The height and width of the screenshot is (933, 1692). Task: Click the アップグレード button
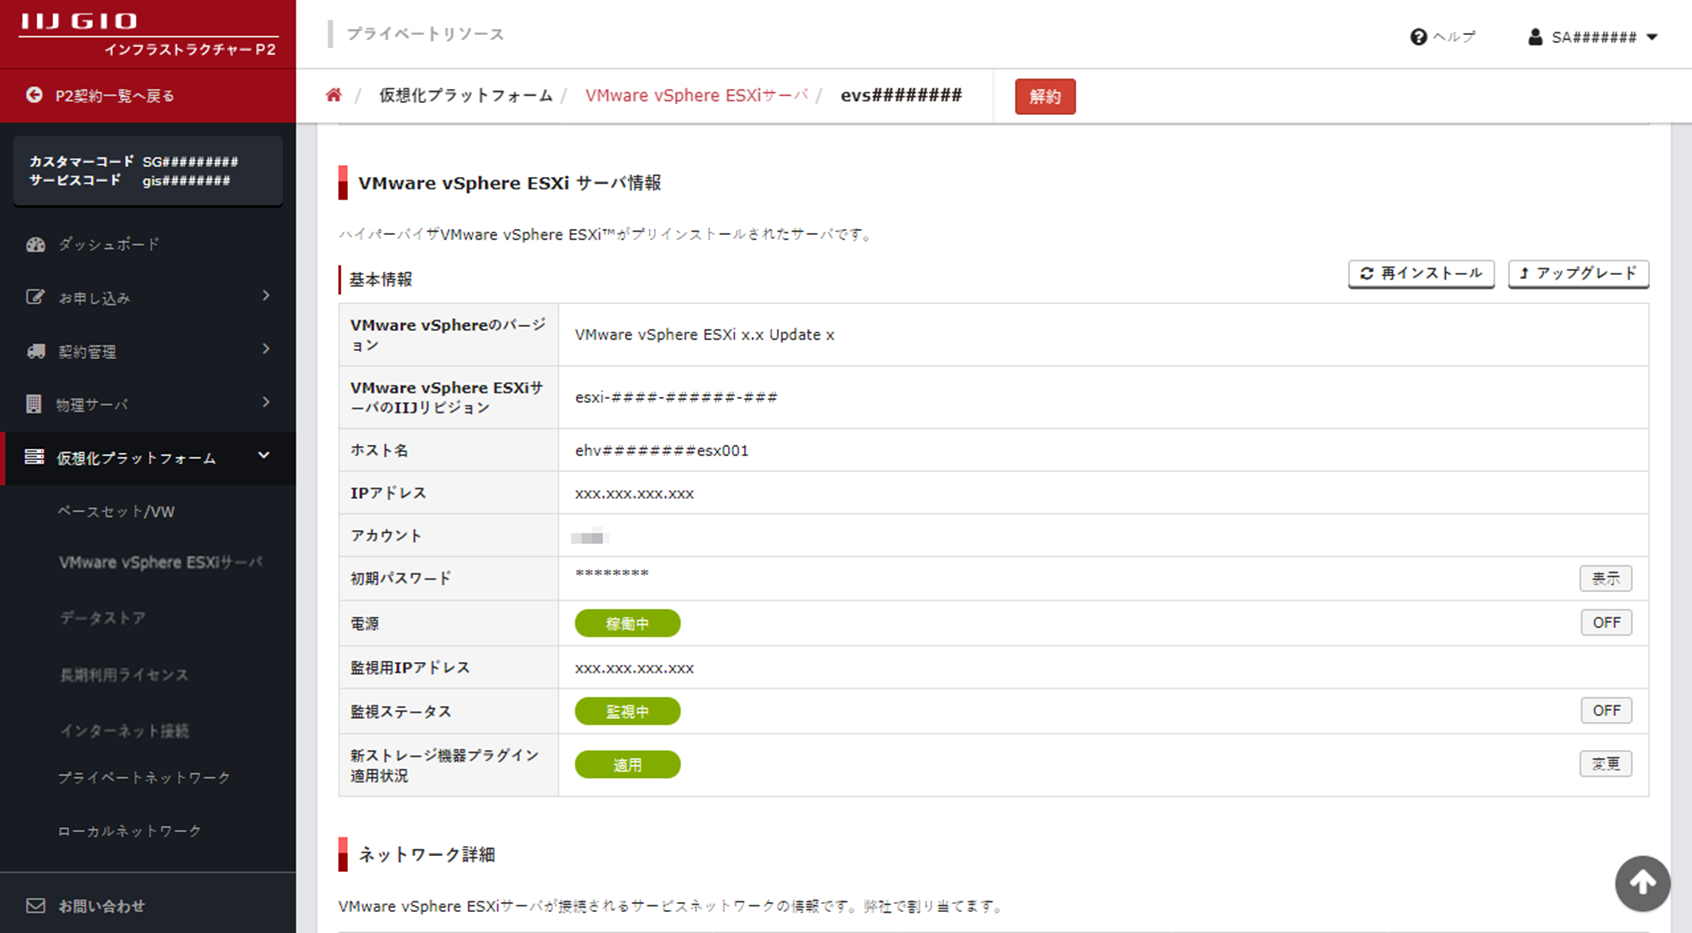point(1578,273)
